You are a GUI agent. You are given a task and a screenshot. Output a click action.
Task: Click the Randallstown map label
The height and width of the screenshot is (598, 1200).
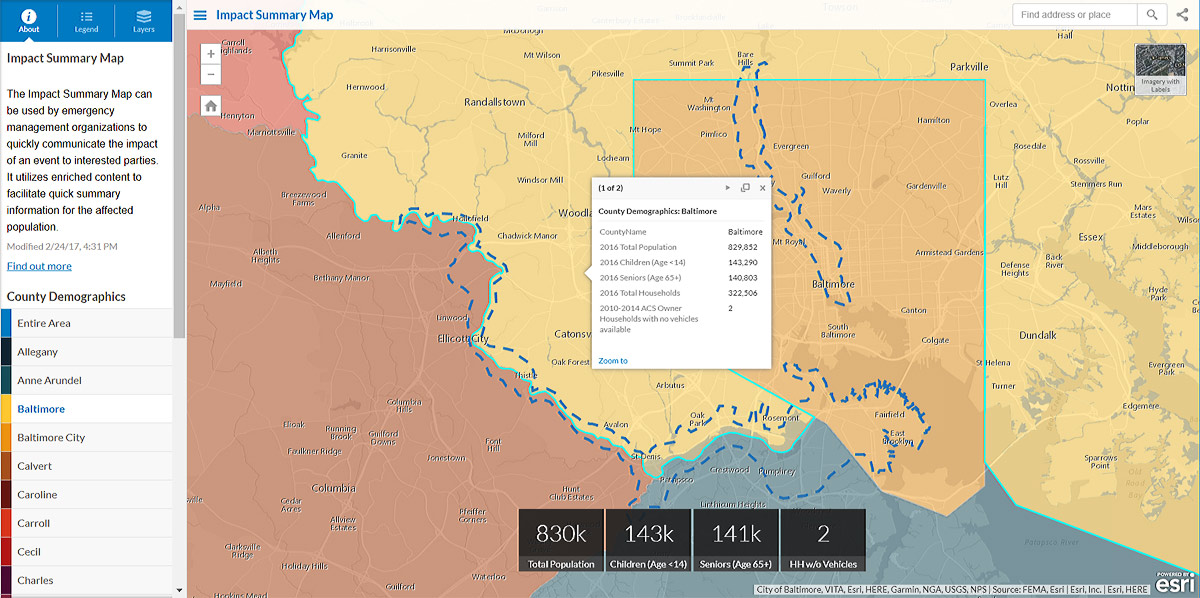[x=494, y=102]
